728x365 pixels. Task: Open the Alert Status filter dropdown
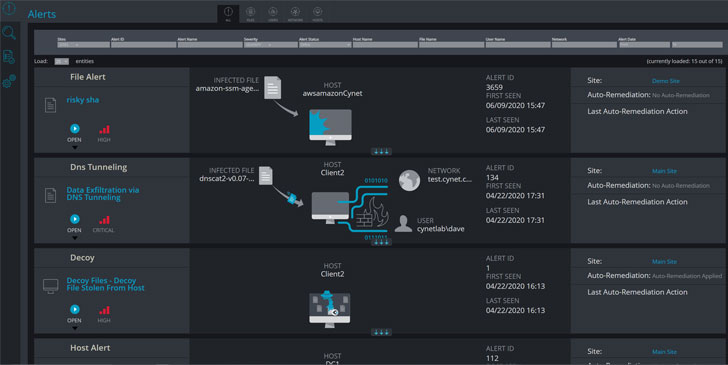coord(325,45)
